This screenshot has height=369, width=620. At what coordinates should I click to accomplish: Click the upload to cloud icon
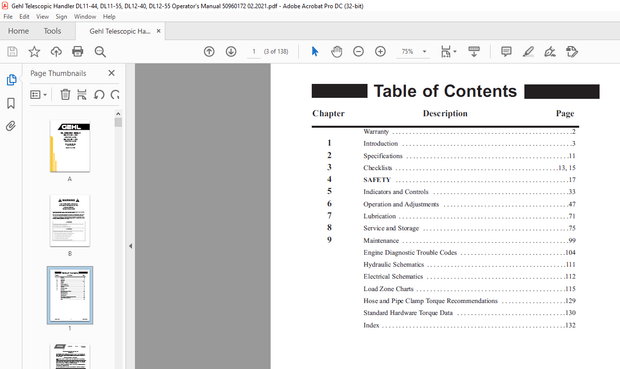point(56,51)
